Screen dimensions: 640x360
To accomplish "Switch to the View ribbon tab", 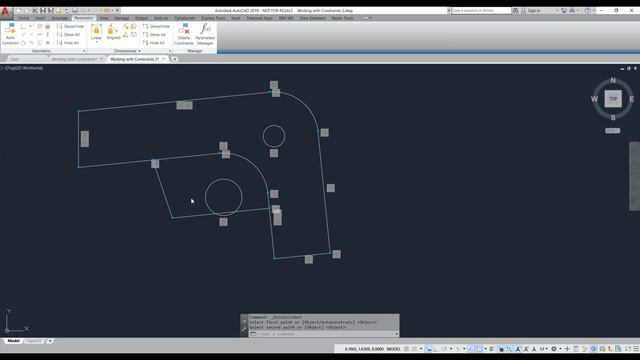I will click(x=104, y=18).
